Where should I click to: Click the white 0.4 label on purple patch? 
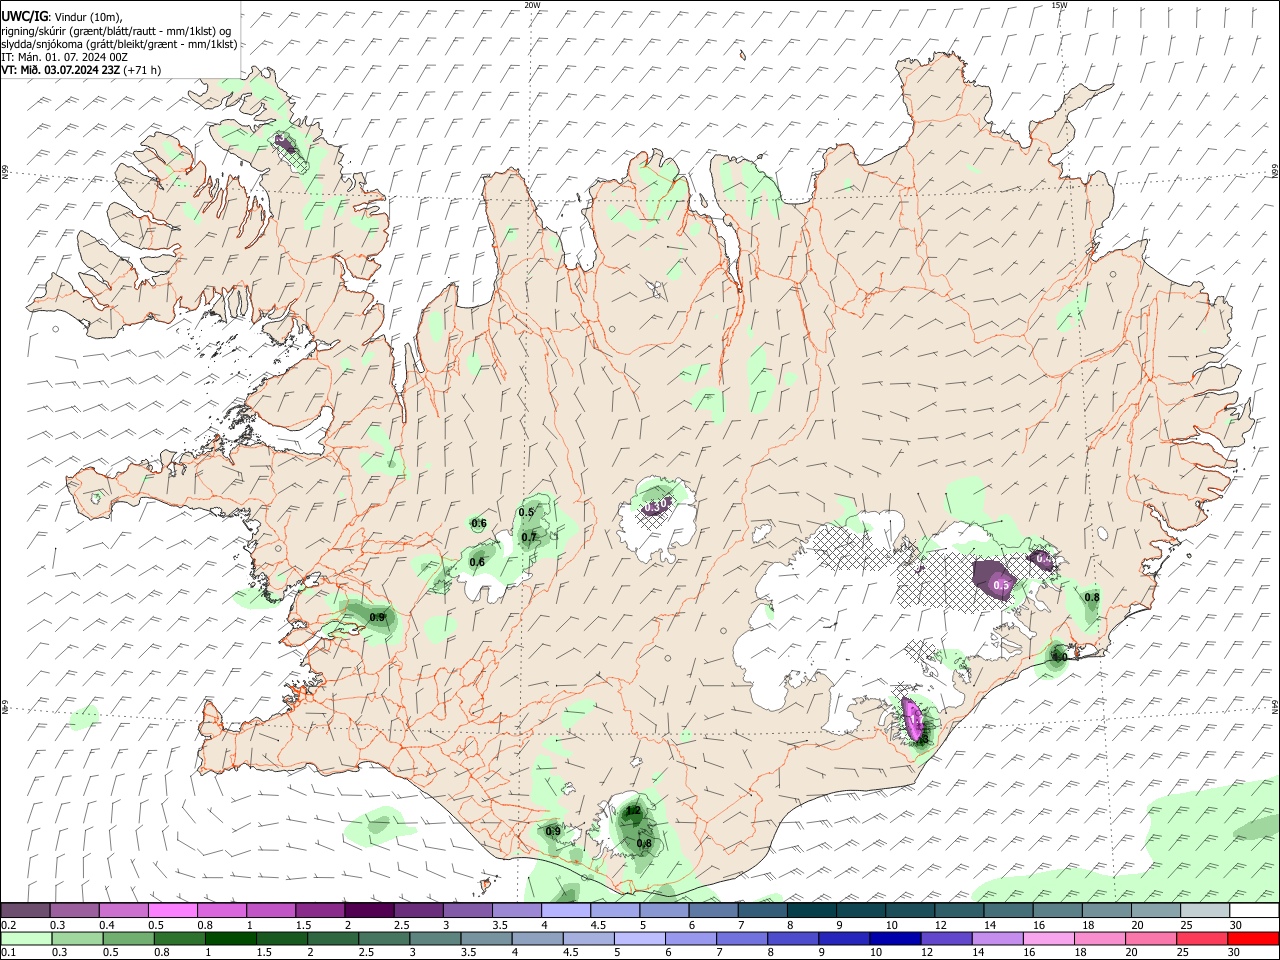[x=1043, y=558]
